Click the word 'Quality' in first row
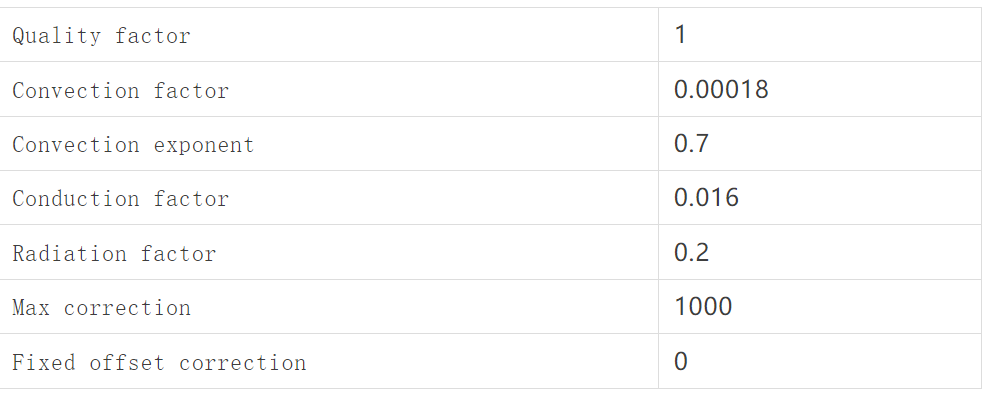 click(56, 36)
